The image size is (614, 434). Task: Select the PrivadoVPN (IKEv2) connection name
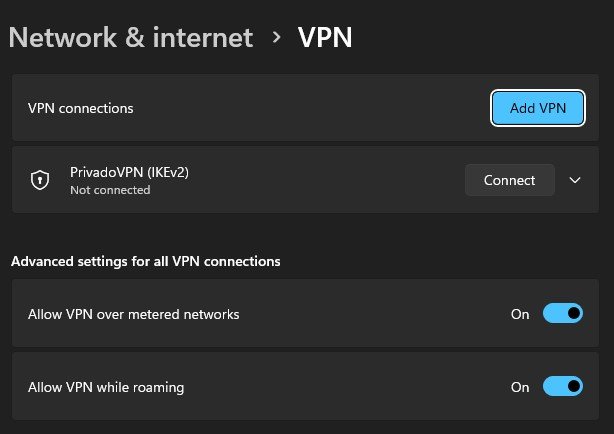[x=129, y=172]
